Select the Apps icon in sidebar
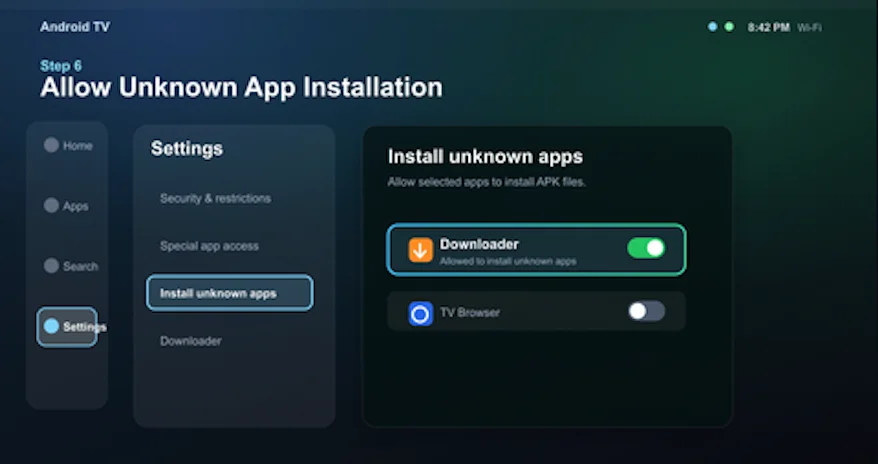 [x=52, y=205]
